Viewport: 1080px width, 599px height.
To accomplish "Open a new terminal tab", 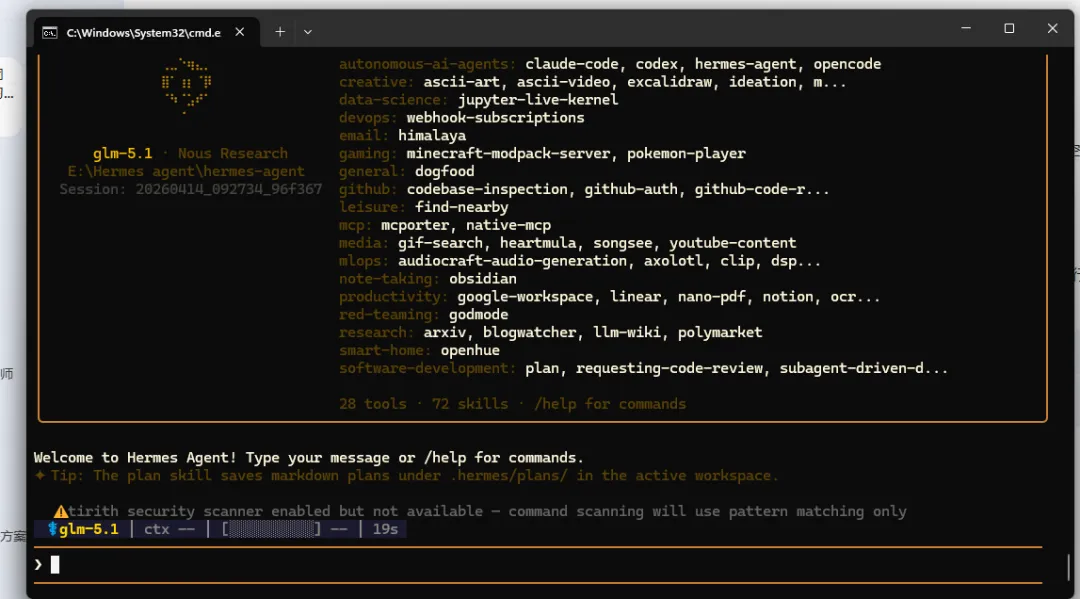I will (x=280, y=32).
